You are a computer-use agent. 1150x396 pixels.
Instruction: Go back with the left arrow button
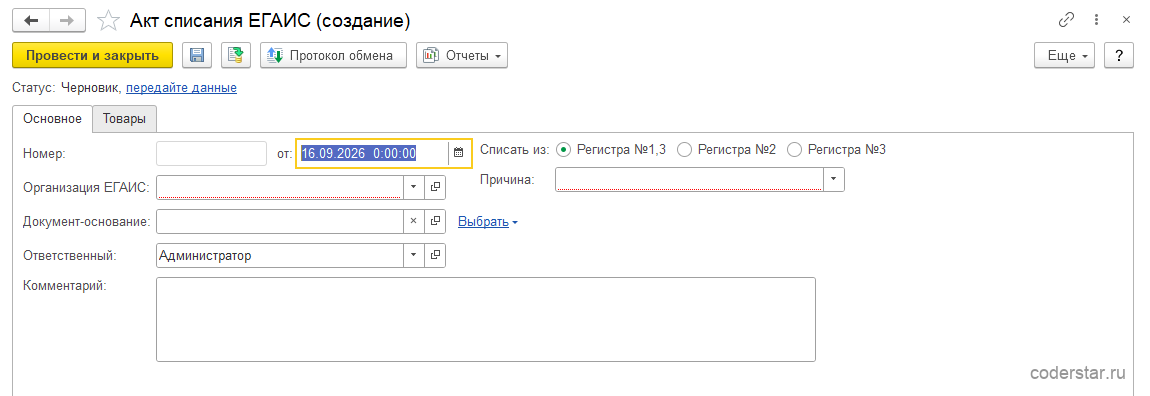click(x=31, y=21)
